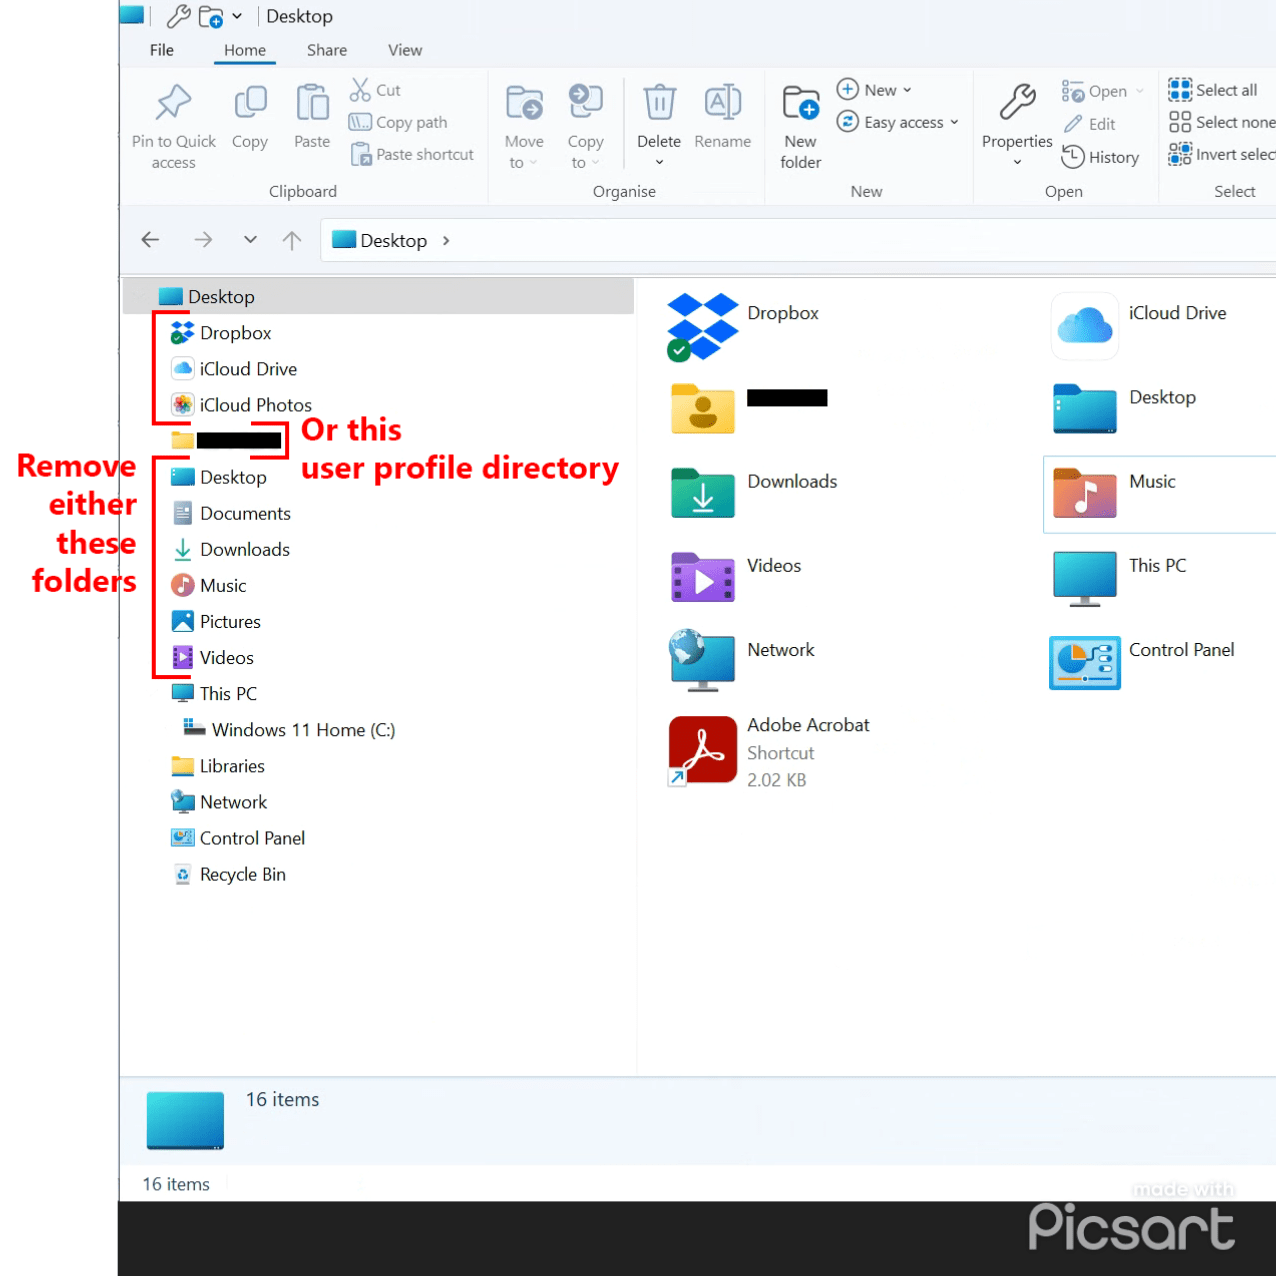Click the Cut scissors icon
Screen dimensions: 1276x1276
click(x=360, y=90)
